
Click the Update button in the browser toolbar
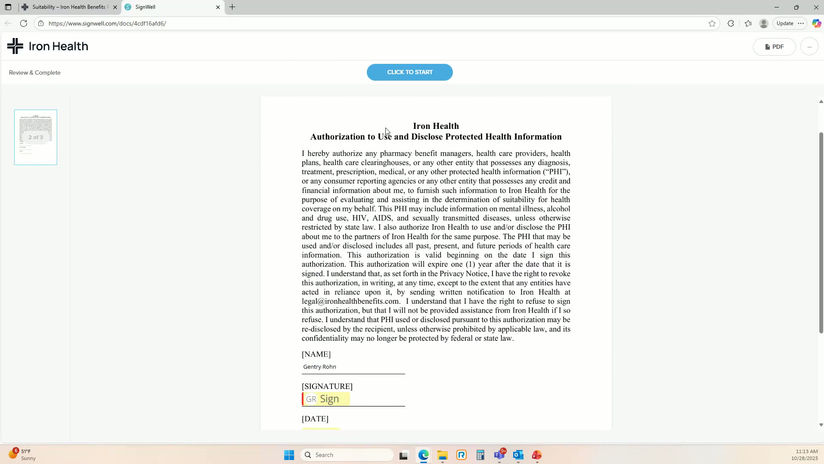pyautogui.click(x=785, y=23)
